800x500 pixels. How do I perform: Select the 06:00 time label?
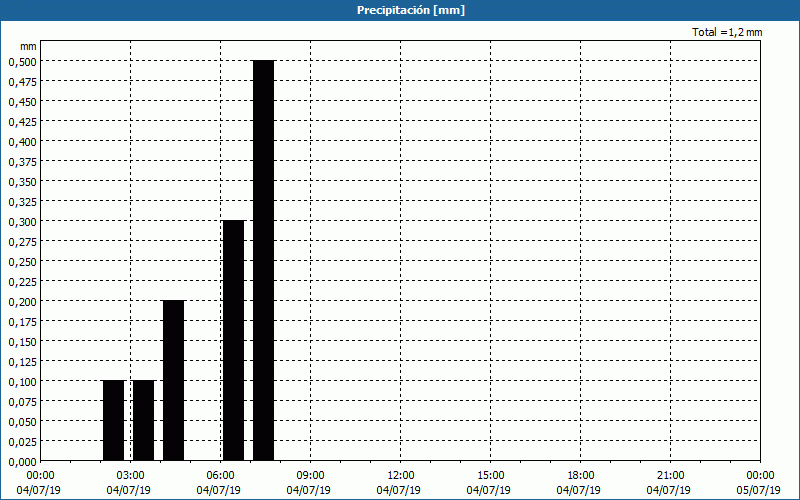point(220,476)
